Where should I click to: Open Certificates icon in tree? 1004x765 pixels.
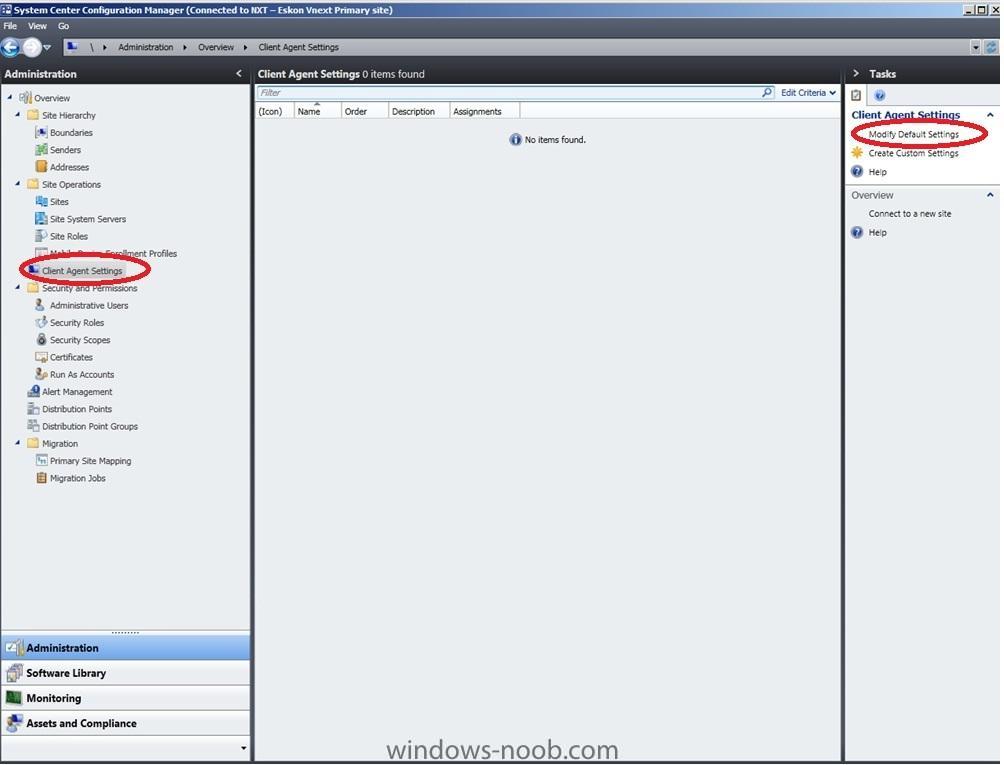(41, 357)
